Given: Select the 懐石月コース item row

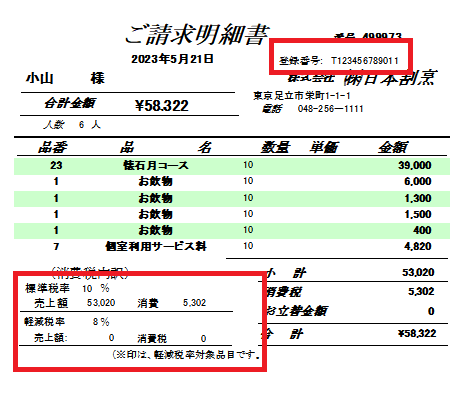Looking at the screenshot, I should coord(232,165).
